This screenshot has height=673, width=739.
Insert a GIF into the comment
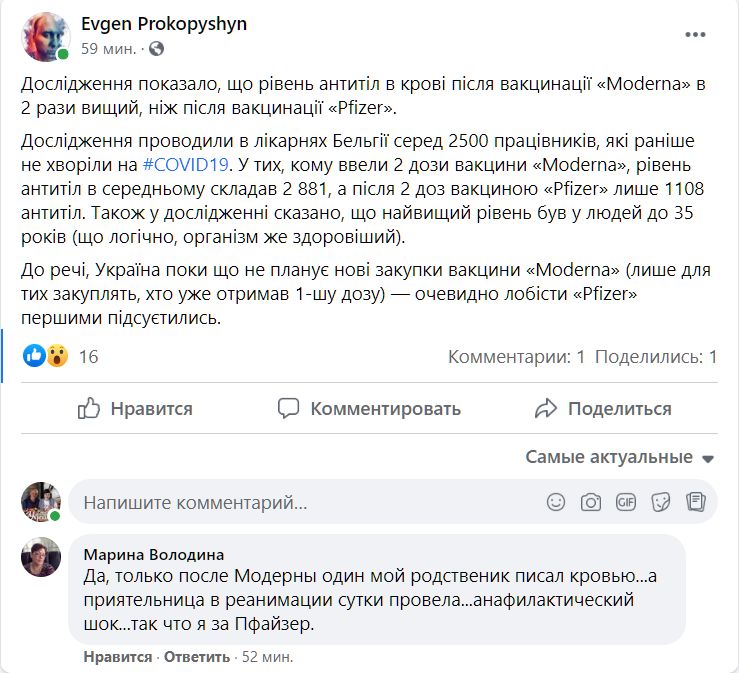(626, 501)
